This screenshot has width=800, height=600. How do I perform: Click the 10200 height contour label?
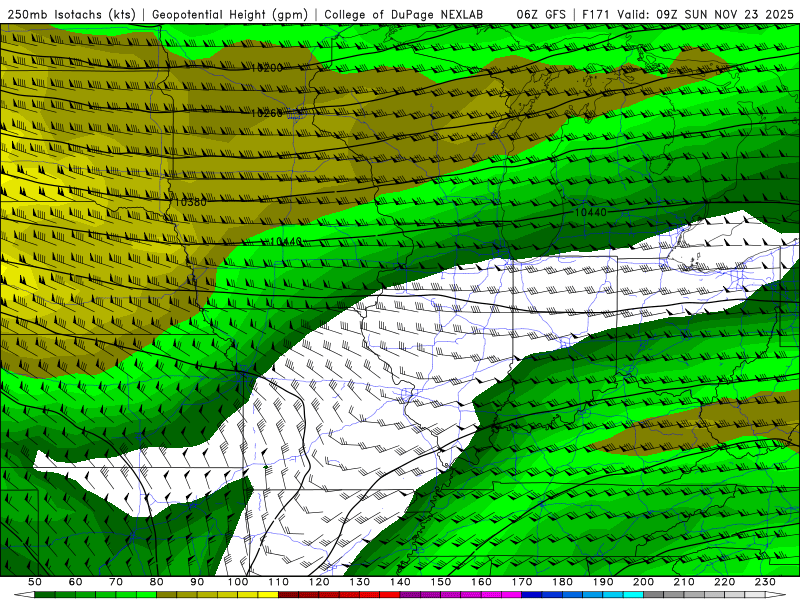(267, 67)
